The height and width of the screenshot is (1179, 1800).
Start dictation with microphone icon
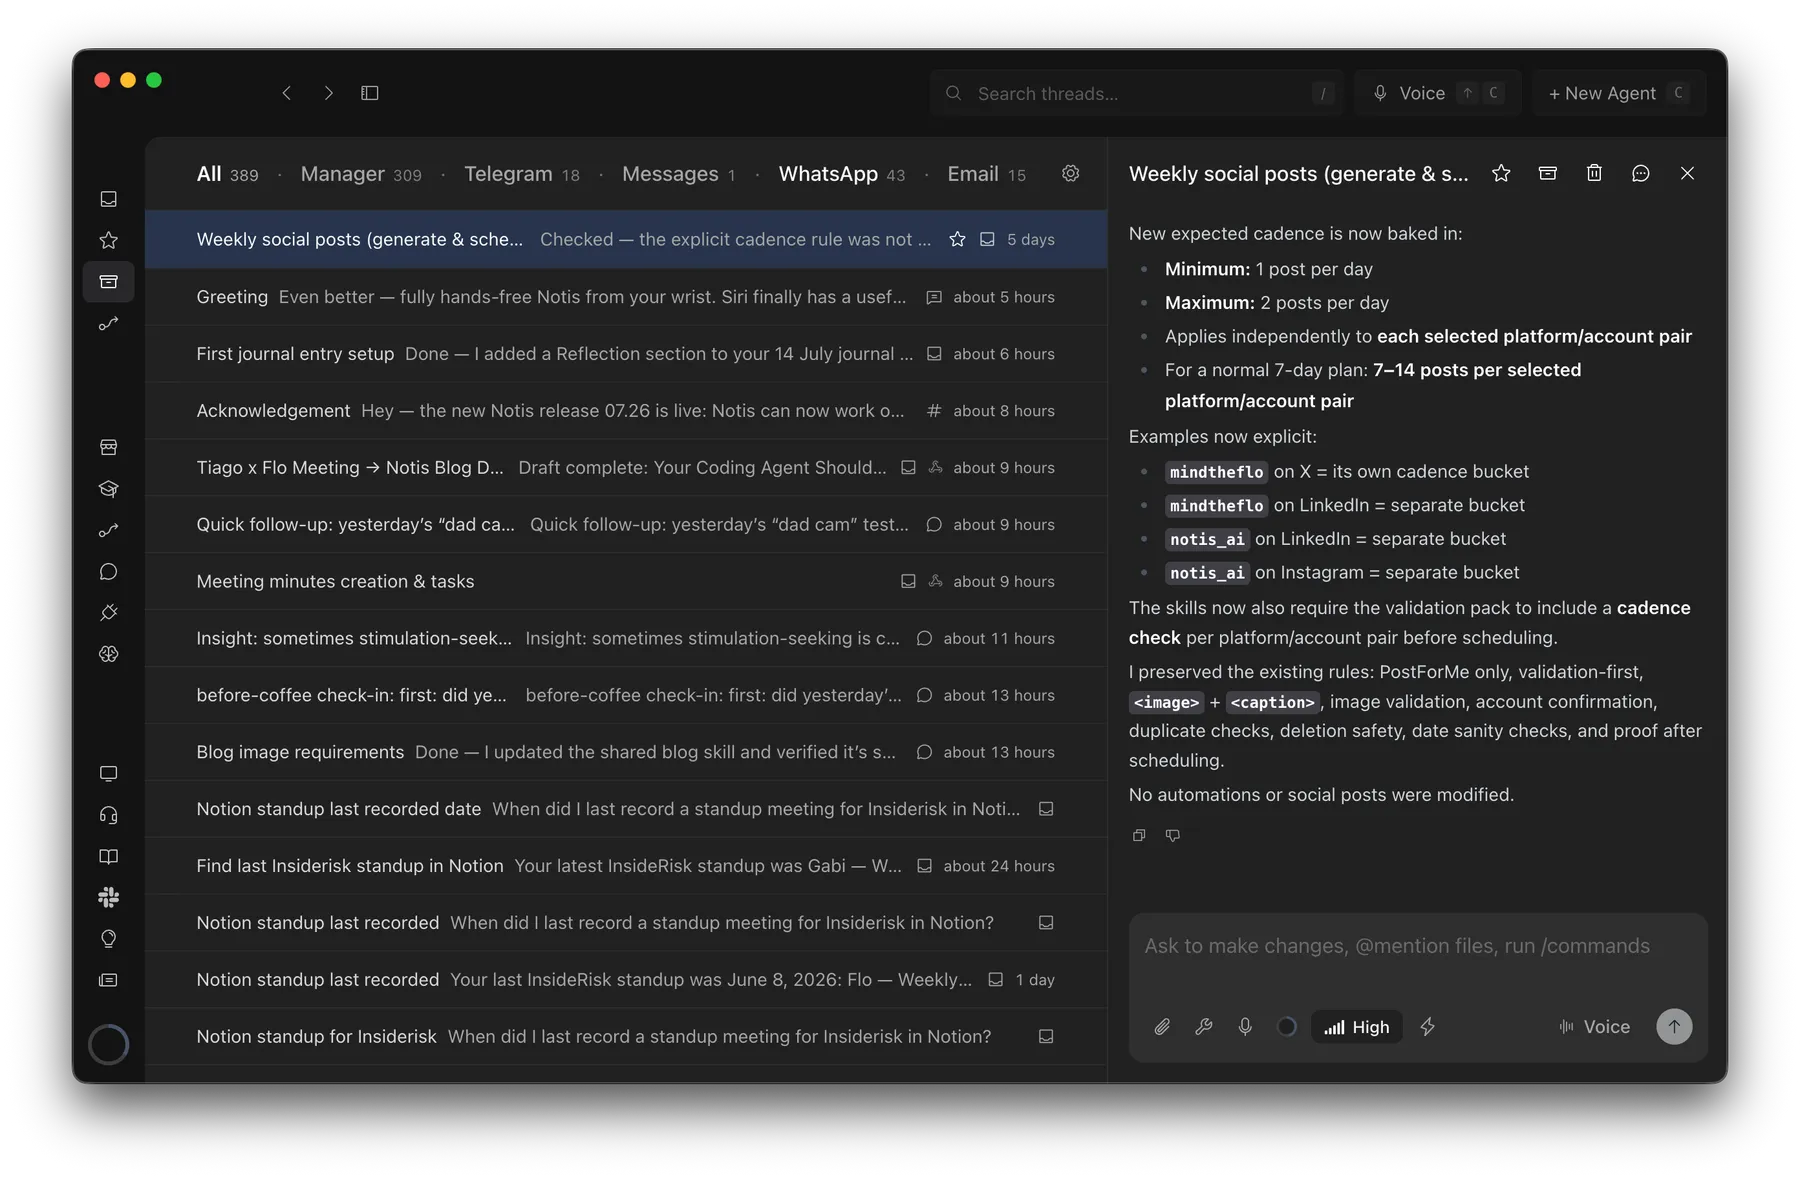pyautogui.click(x=1245, y=1027)
